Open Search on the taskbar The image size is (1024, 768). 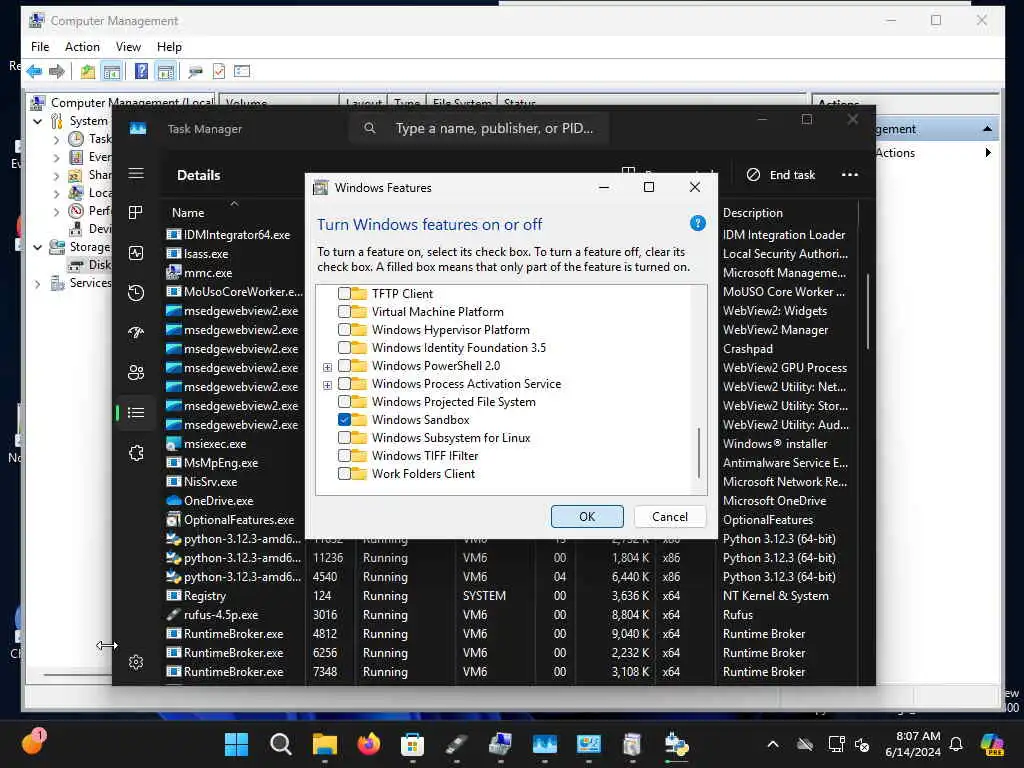point(281,744)
